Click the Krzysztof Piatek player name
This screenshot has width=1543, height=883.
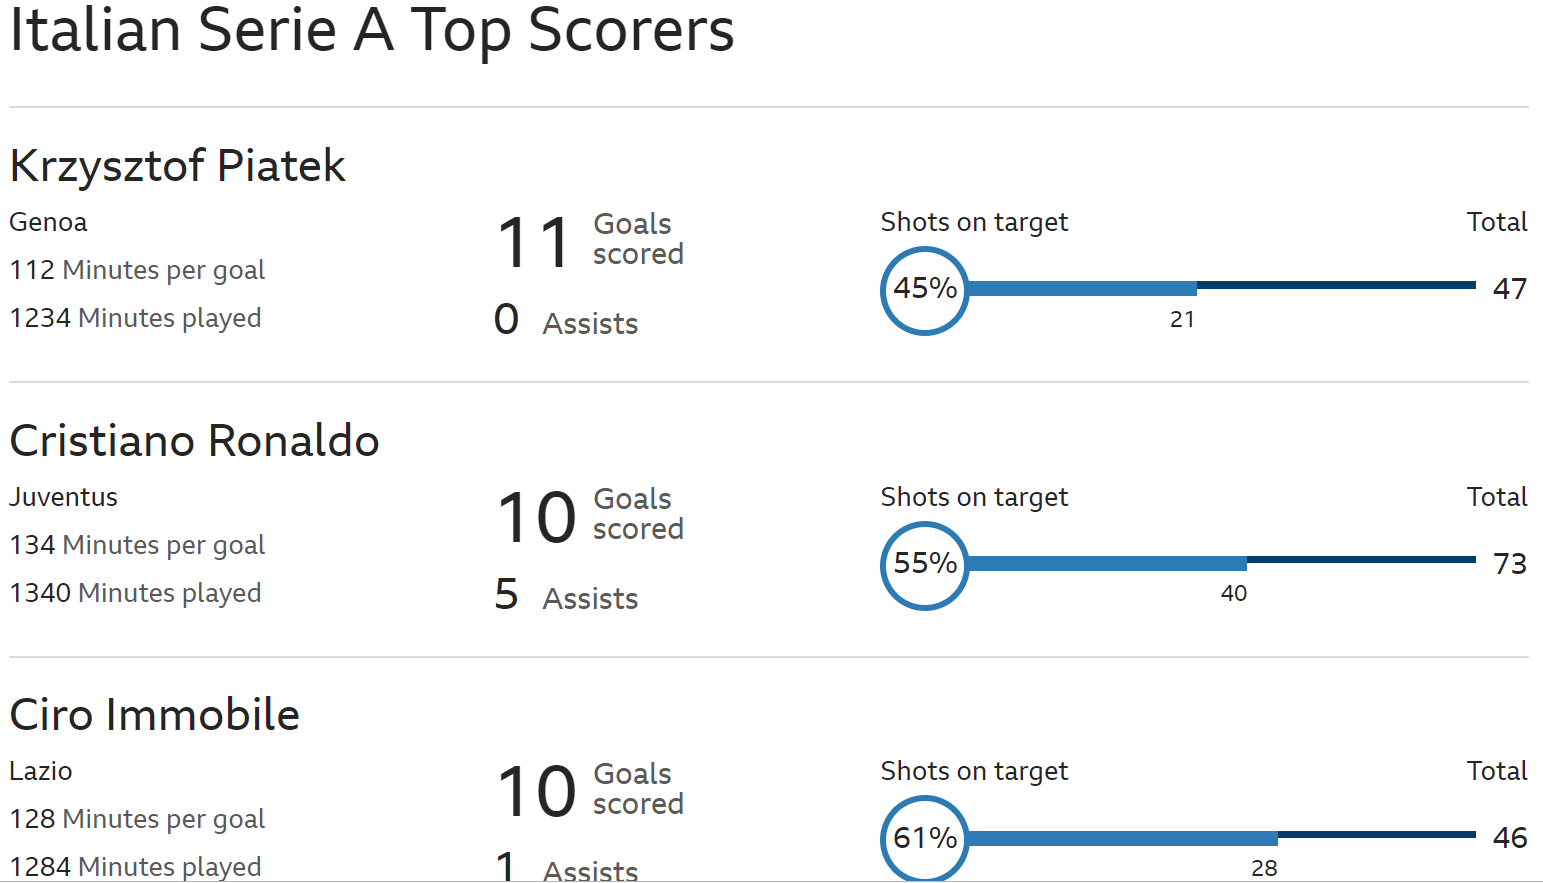(x=177, y=166)
